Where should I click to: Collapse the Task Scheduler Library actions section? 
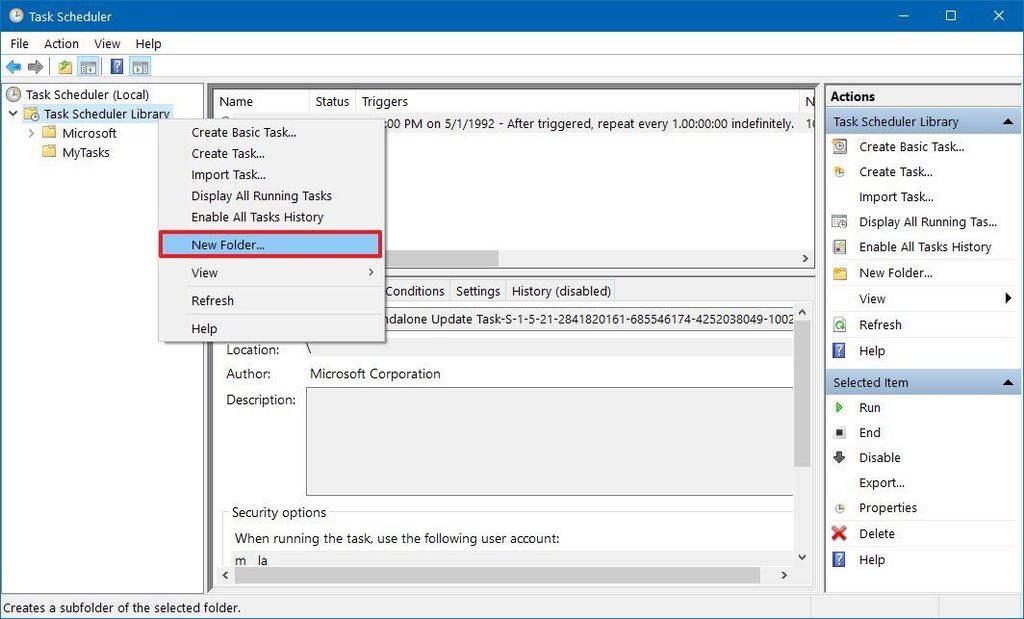point(1009,120)
